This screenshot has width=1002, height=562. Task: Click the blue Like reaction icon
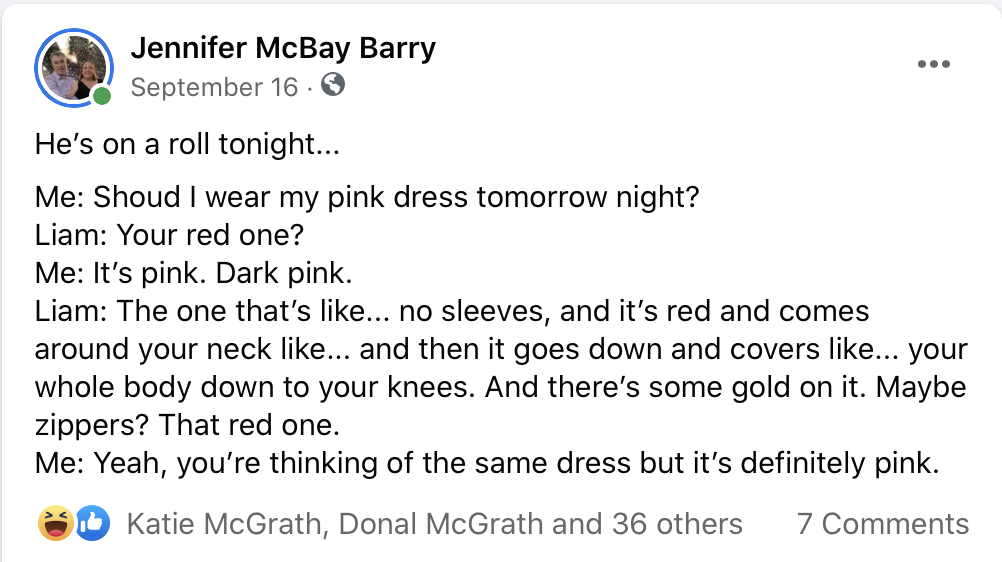(92, 523)
